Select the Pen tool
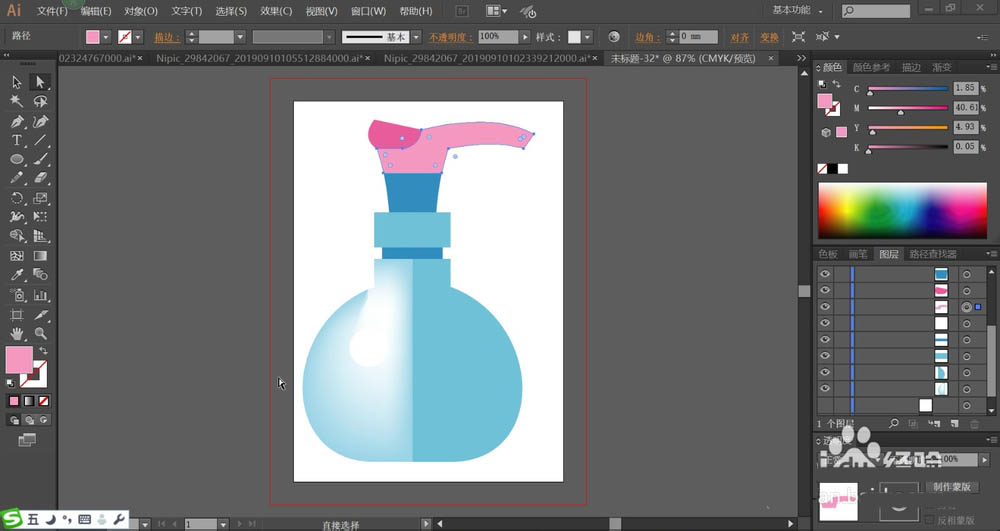The width and height of the screenshot is (1000, 531). point(17,121)
